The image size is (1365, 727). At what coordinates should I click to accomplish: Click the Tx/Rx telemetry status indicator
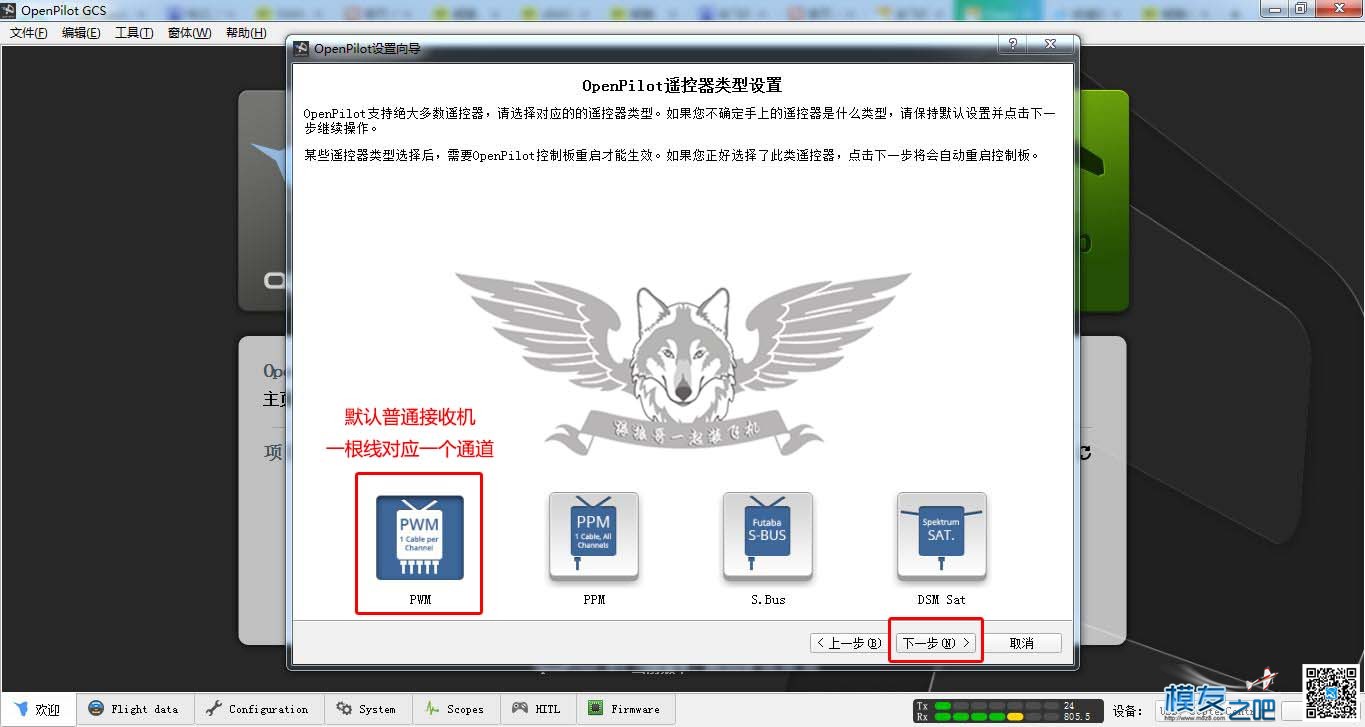1008,711
